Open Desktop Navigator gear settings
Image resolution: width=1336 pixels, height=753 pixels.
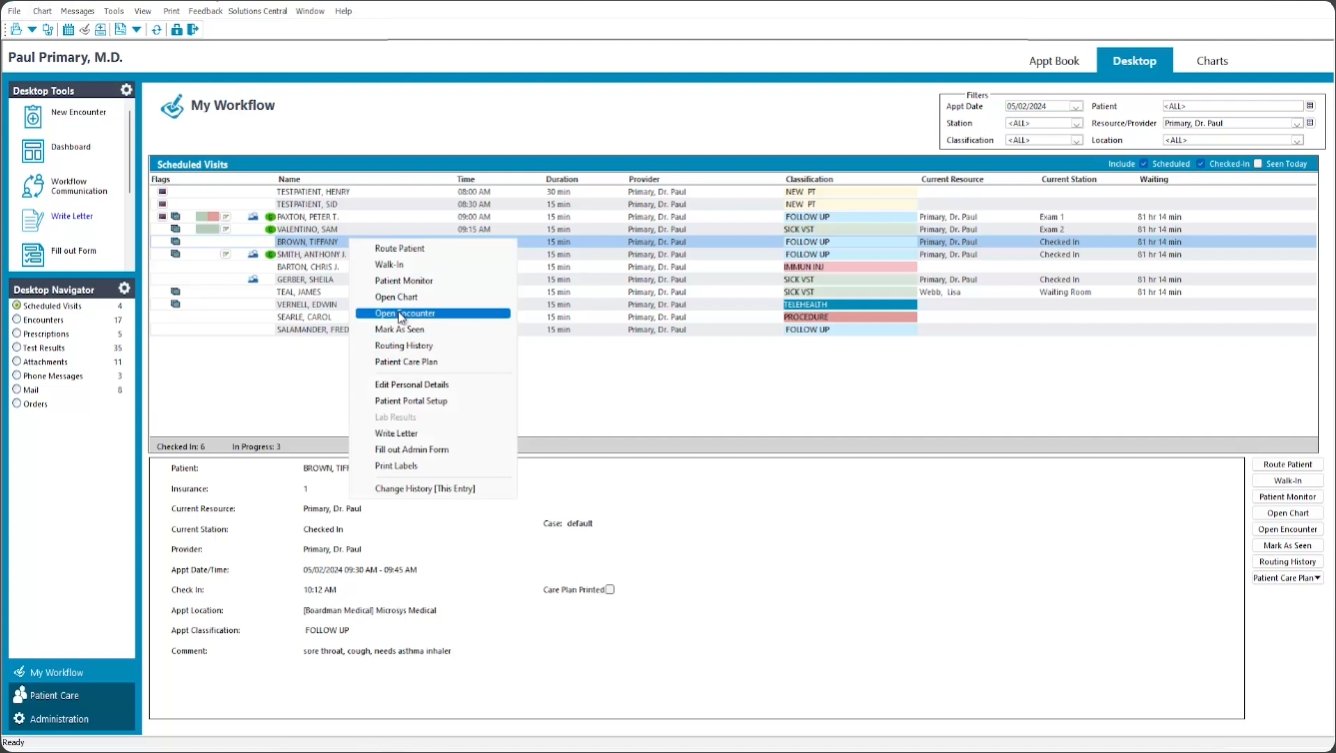click(125, 289)
